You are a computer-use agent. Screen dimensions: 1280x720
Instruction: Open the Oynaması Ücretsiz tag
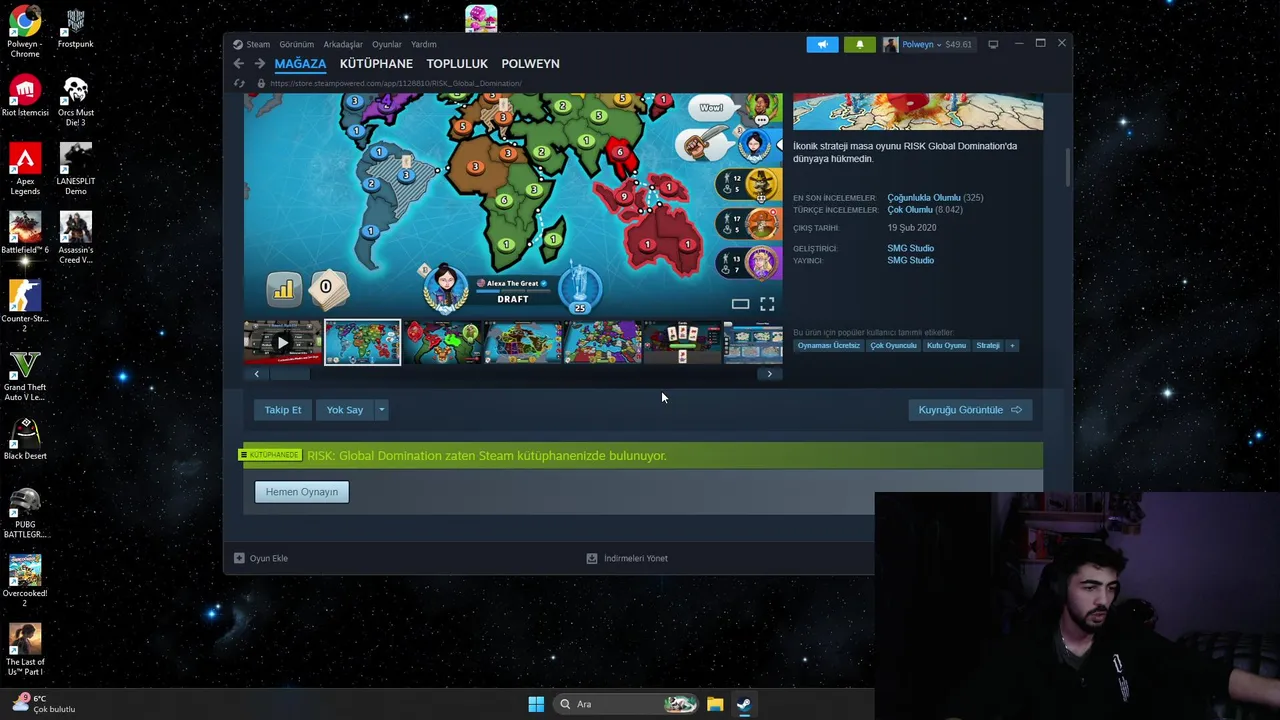(x=829, y=346)
